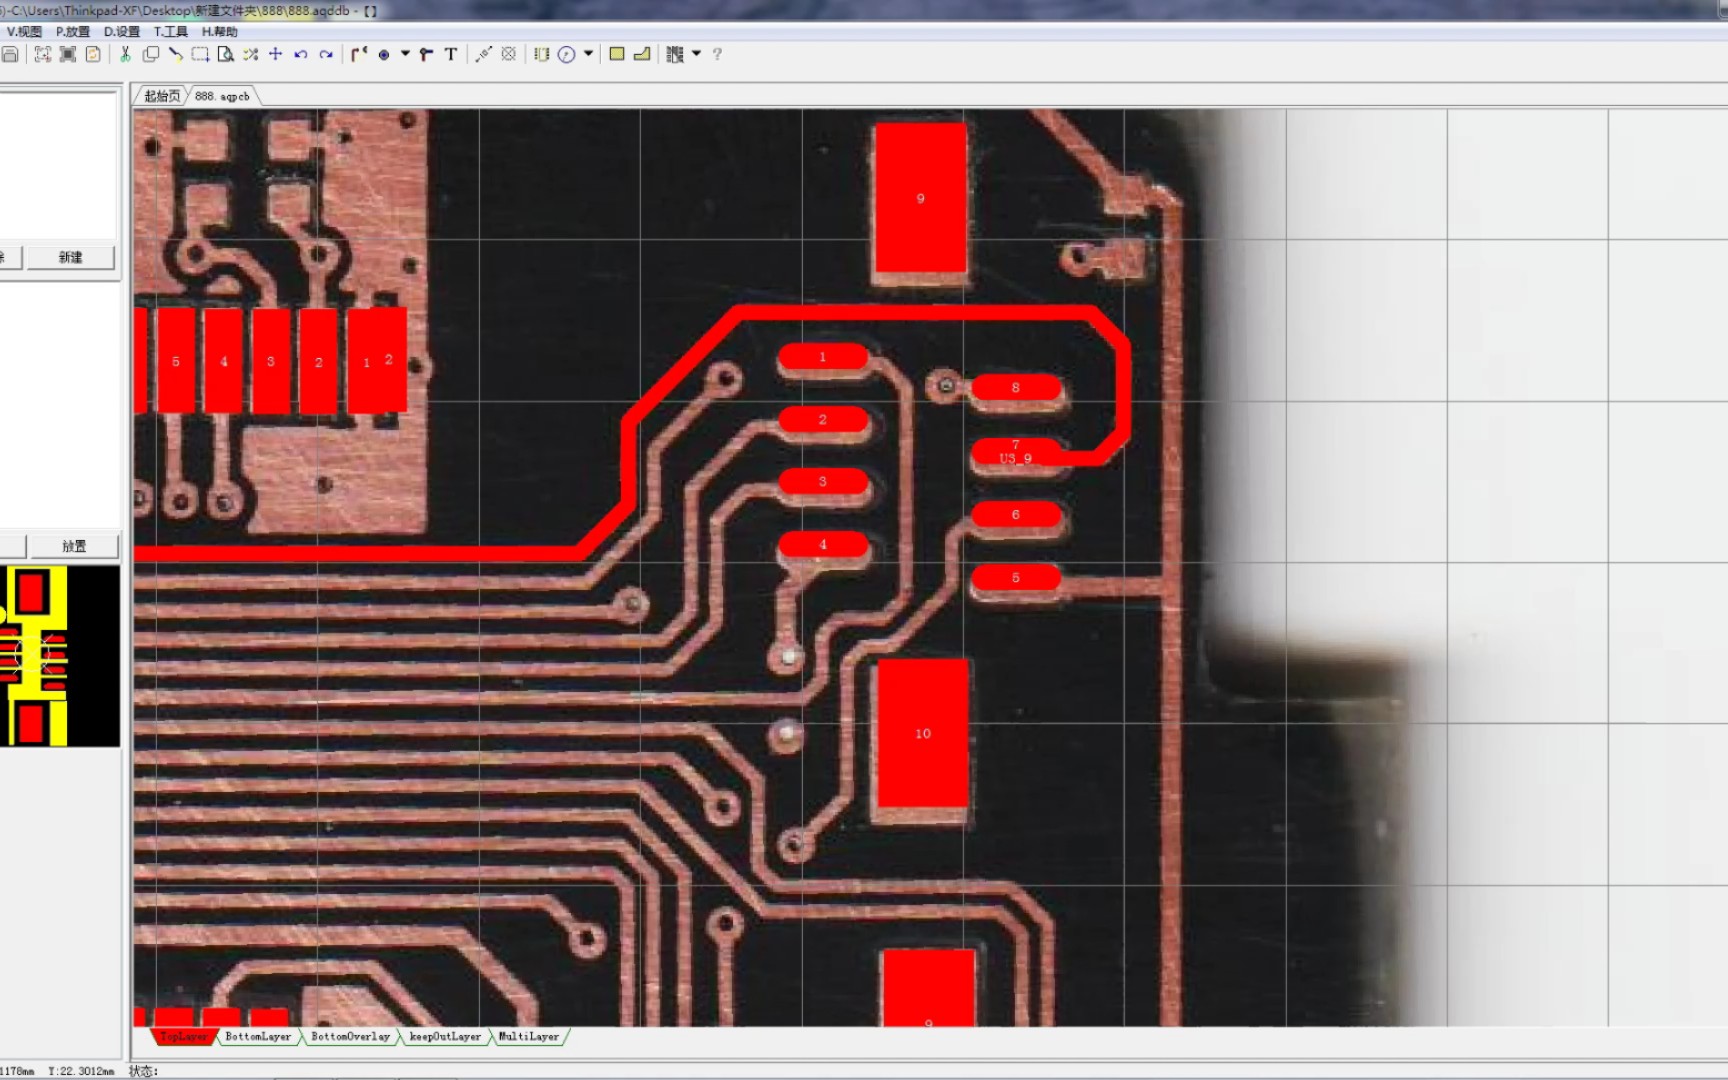
Task: Click the Save file icon
Action: (11, 55)
